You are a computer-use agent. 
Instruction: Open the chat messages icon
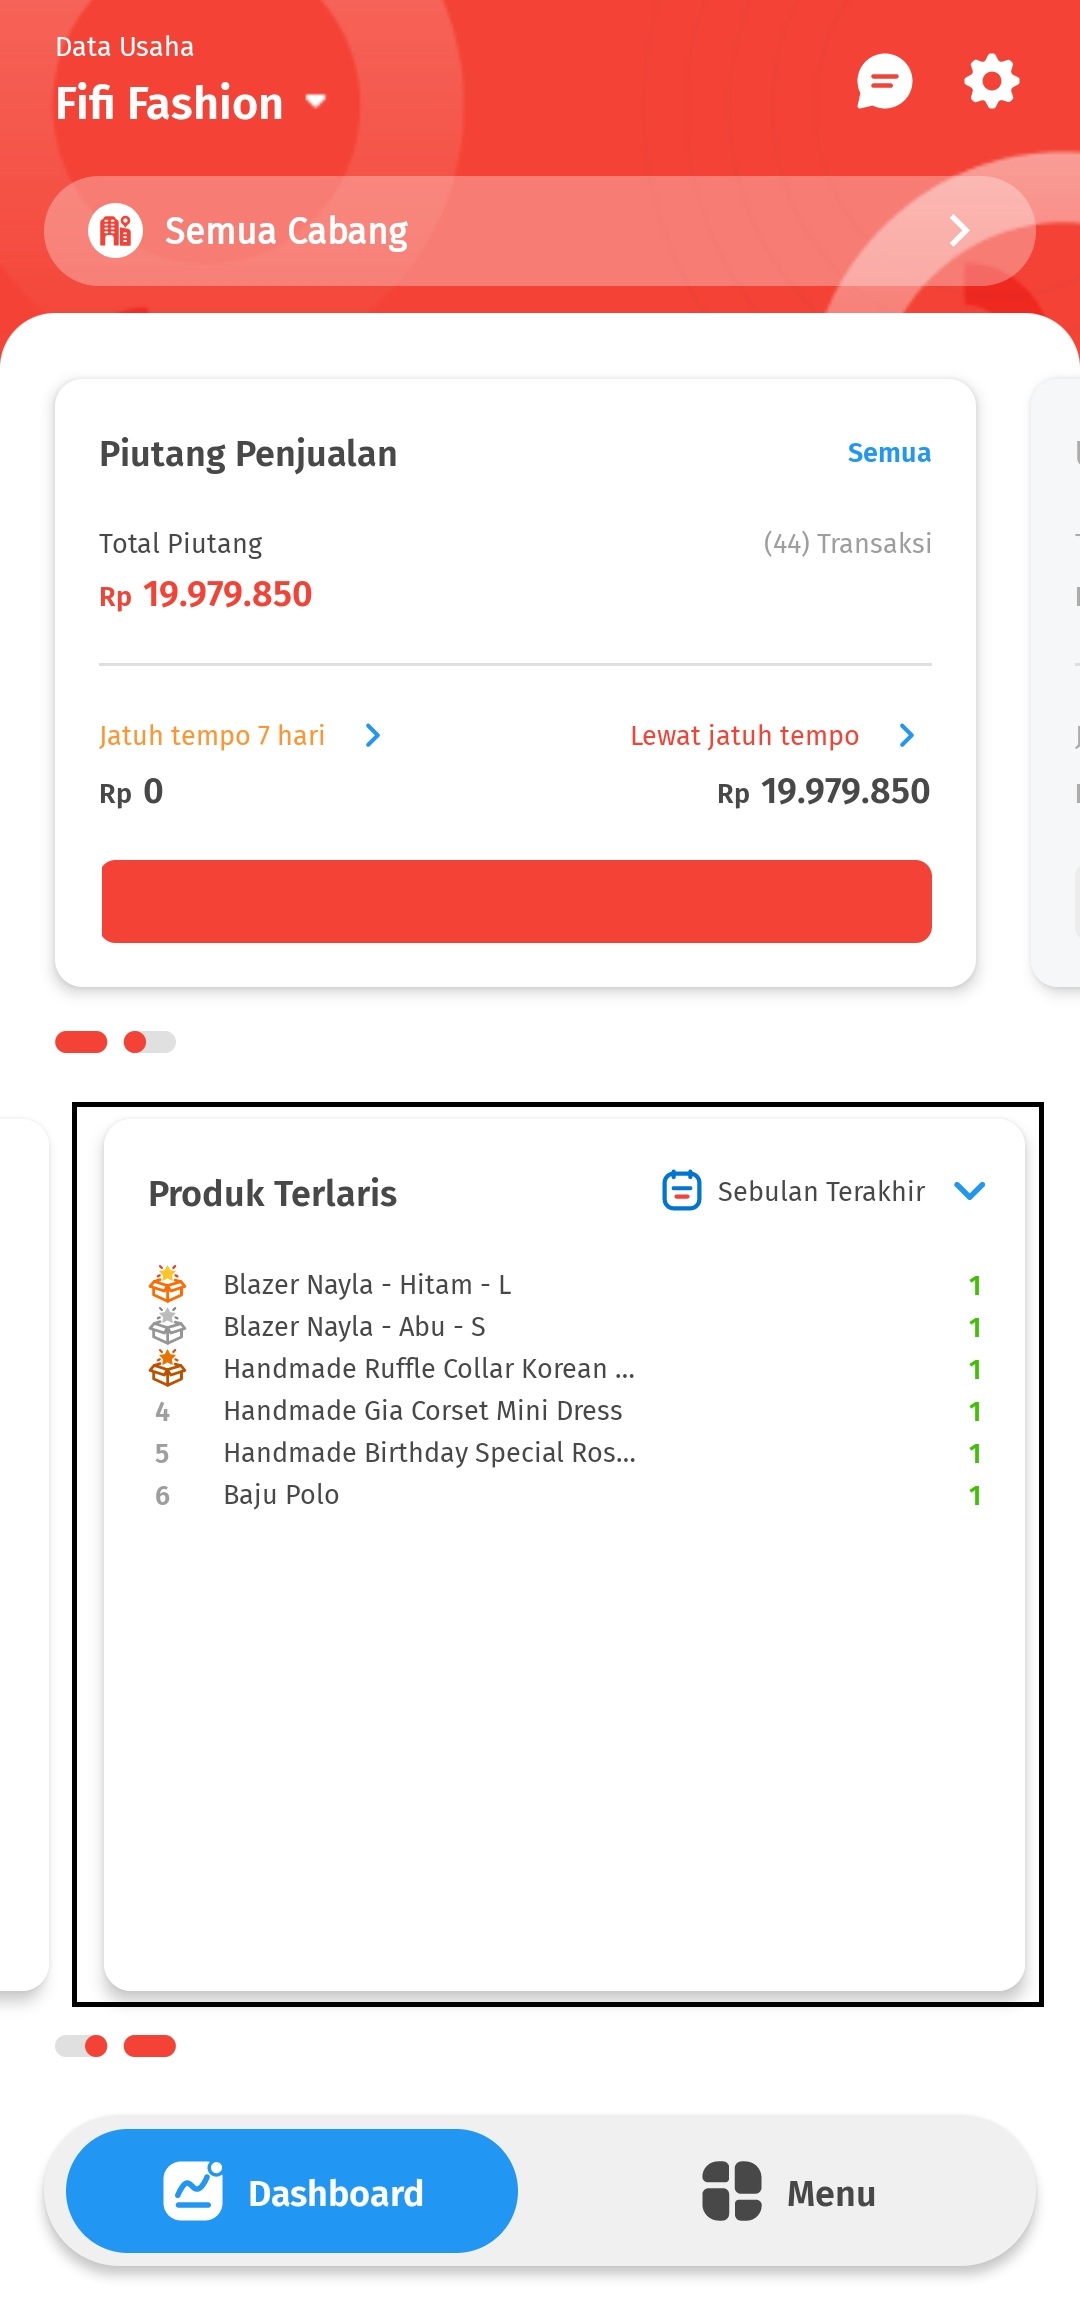tap(884, 82)
